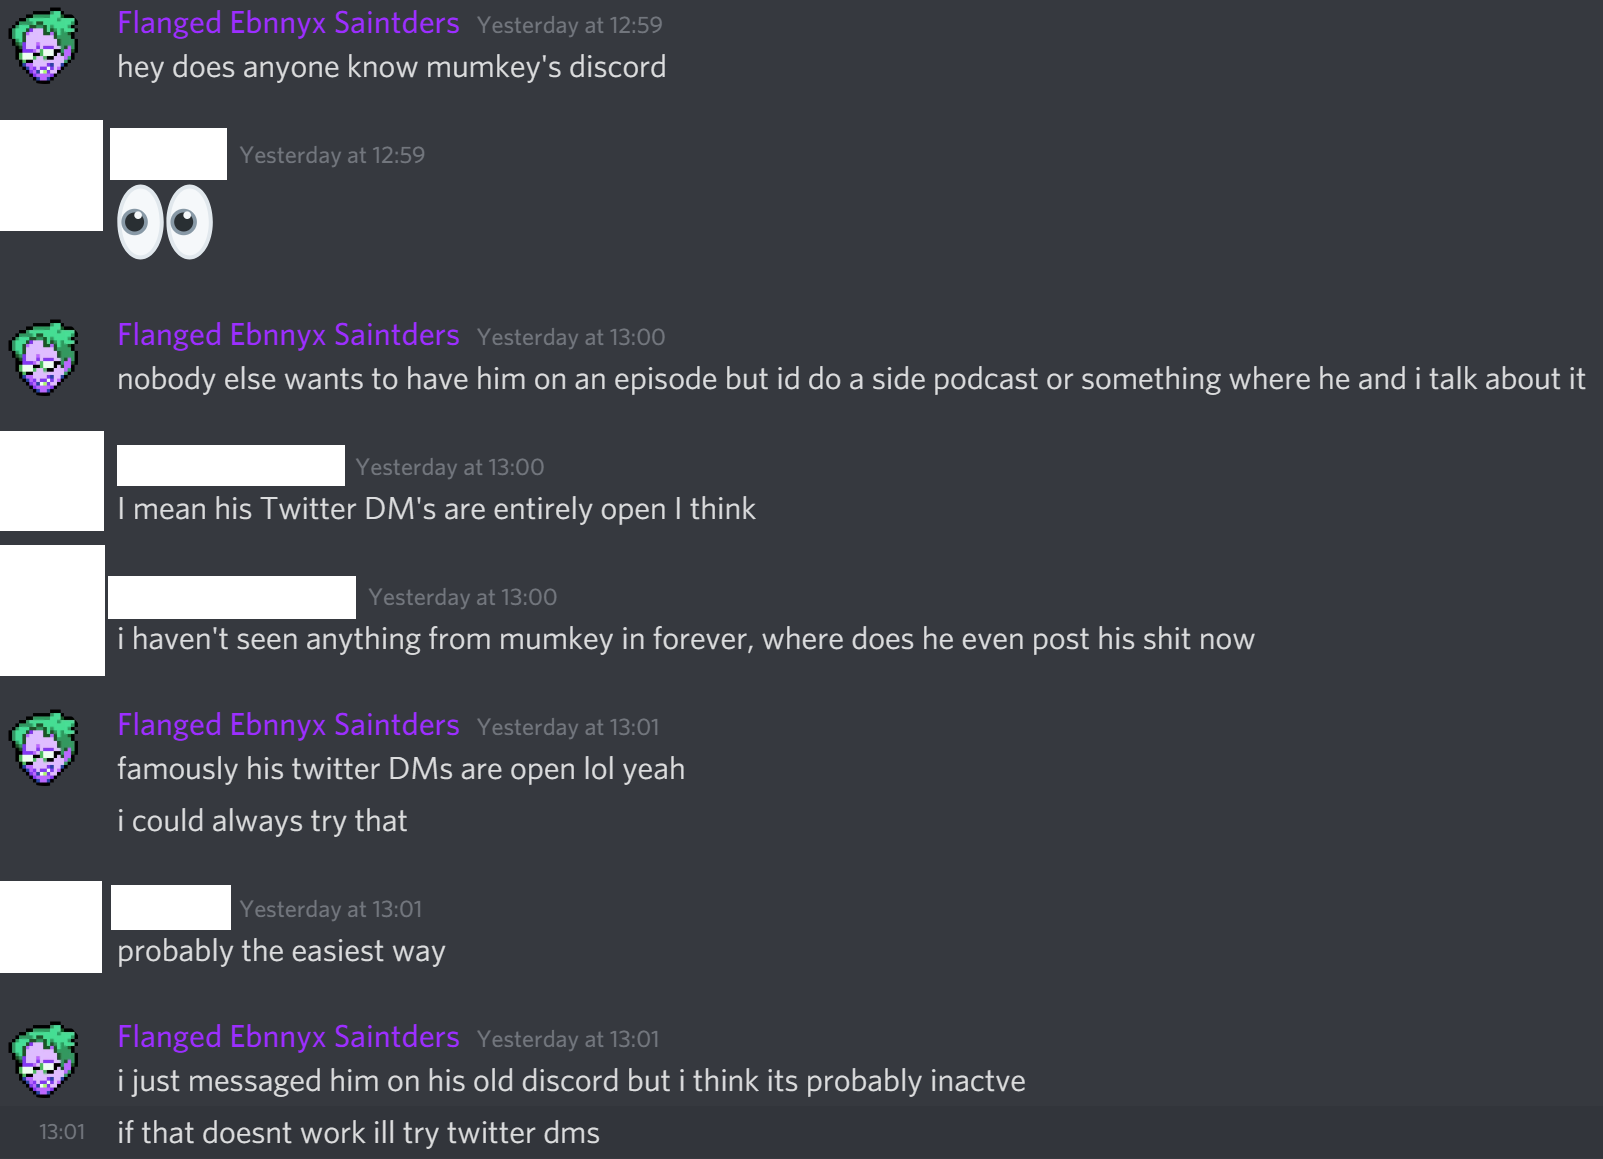
Task: Select redacted avatar beside the eyes emoji
Action: [x=51, y=175]
